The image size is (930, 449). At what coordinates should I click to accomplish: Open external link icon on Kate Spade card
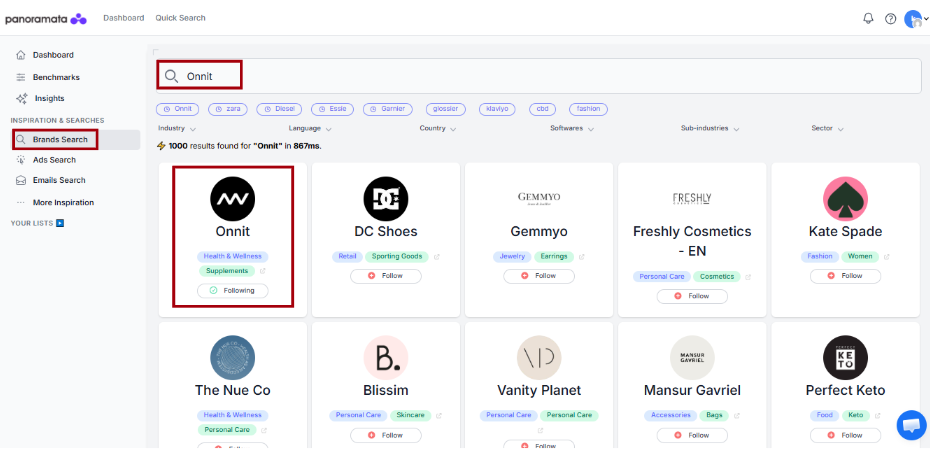pos(887,257)
